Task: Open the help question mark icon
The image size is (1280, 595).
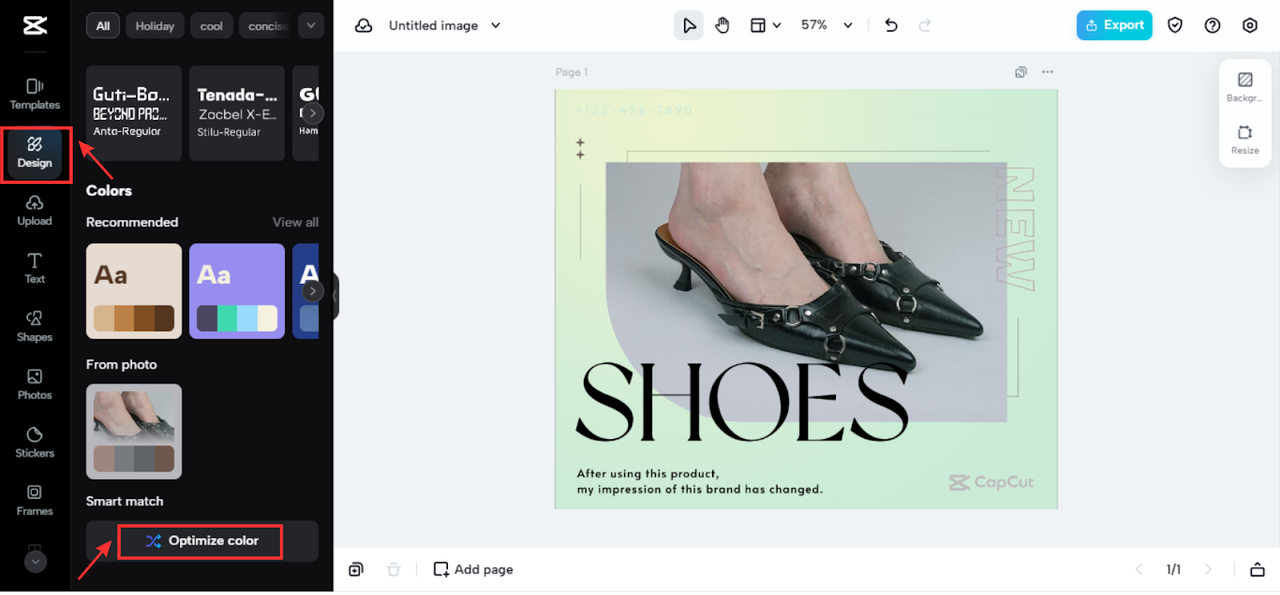Action: (1213, 26)
